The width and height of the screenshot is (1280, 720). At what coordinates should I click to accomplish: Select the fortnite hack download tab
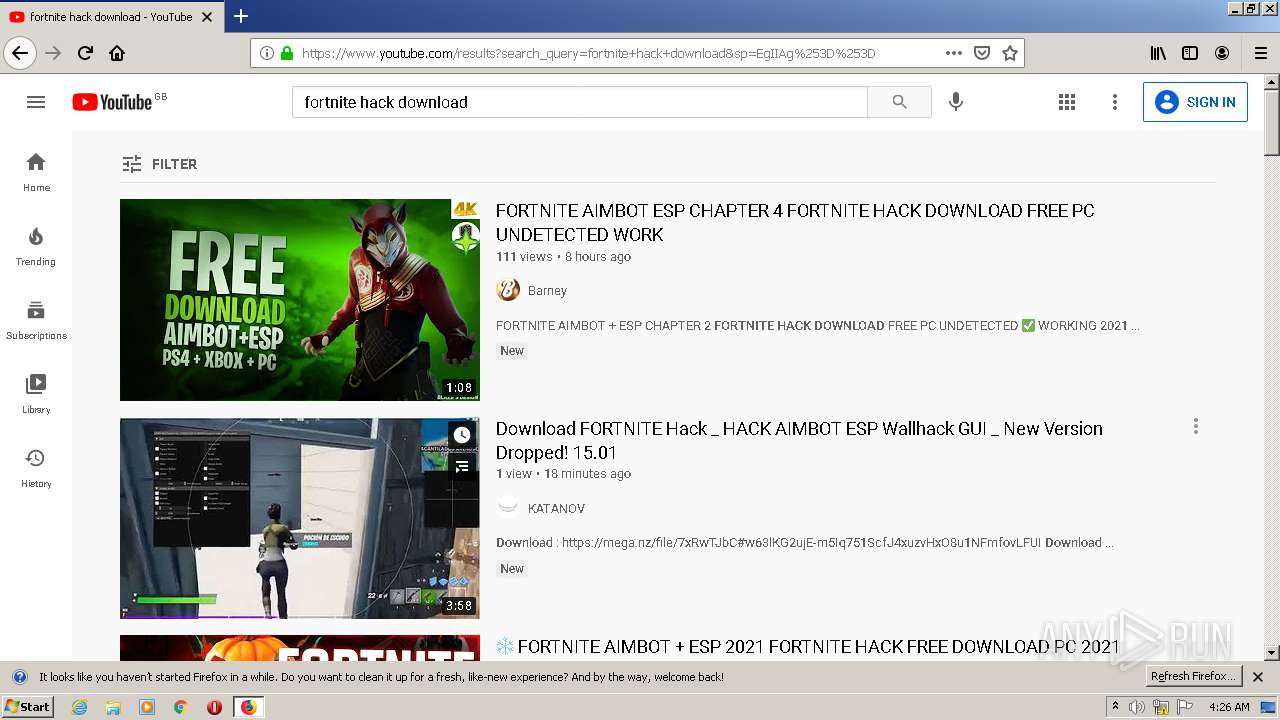click(x=112, y=16)
